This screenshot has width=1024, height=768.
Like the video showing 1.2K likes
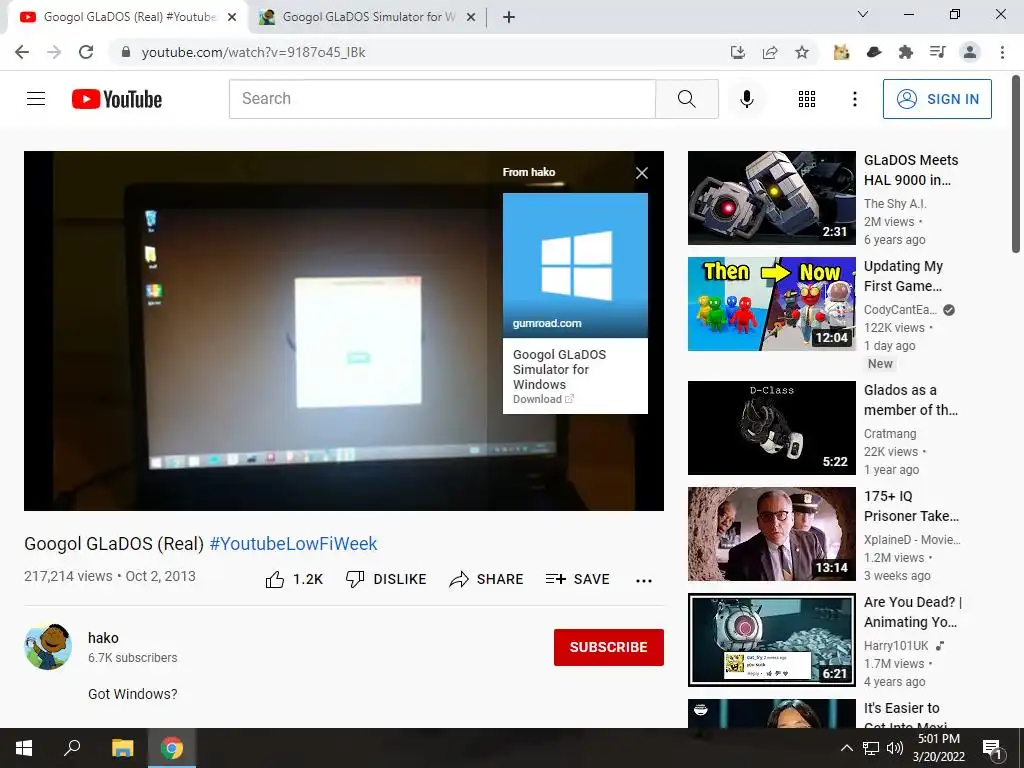(x=294, y=579)
